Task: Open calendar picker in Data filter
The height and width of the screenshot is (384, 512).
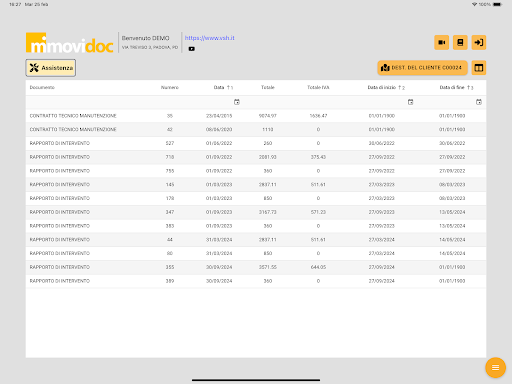Action: click(x=237, y=102)
